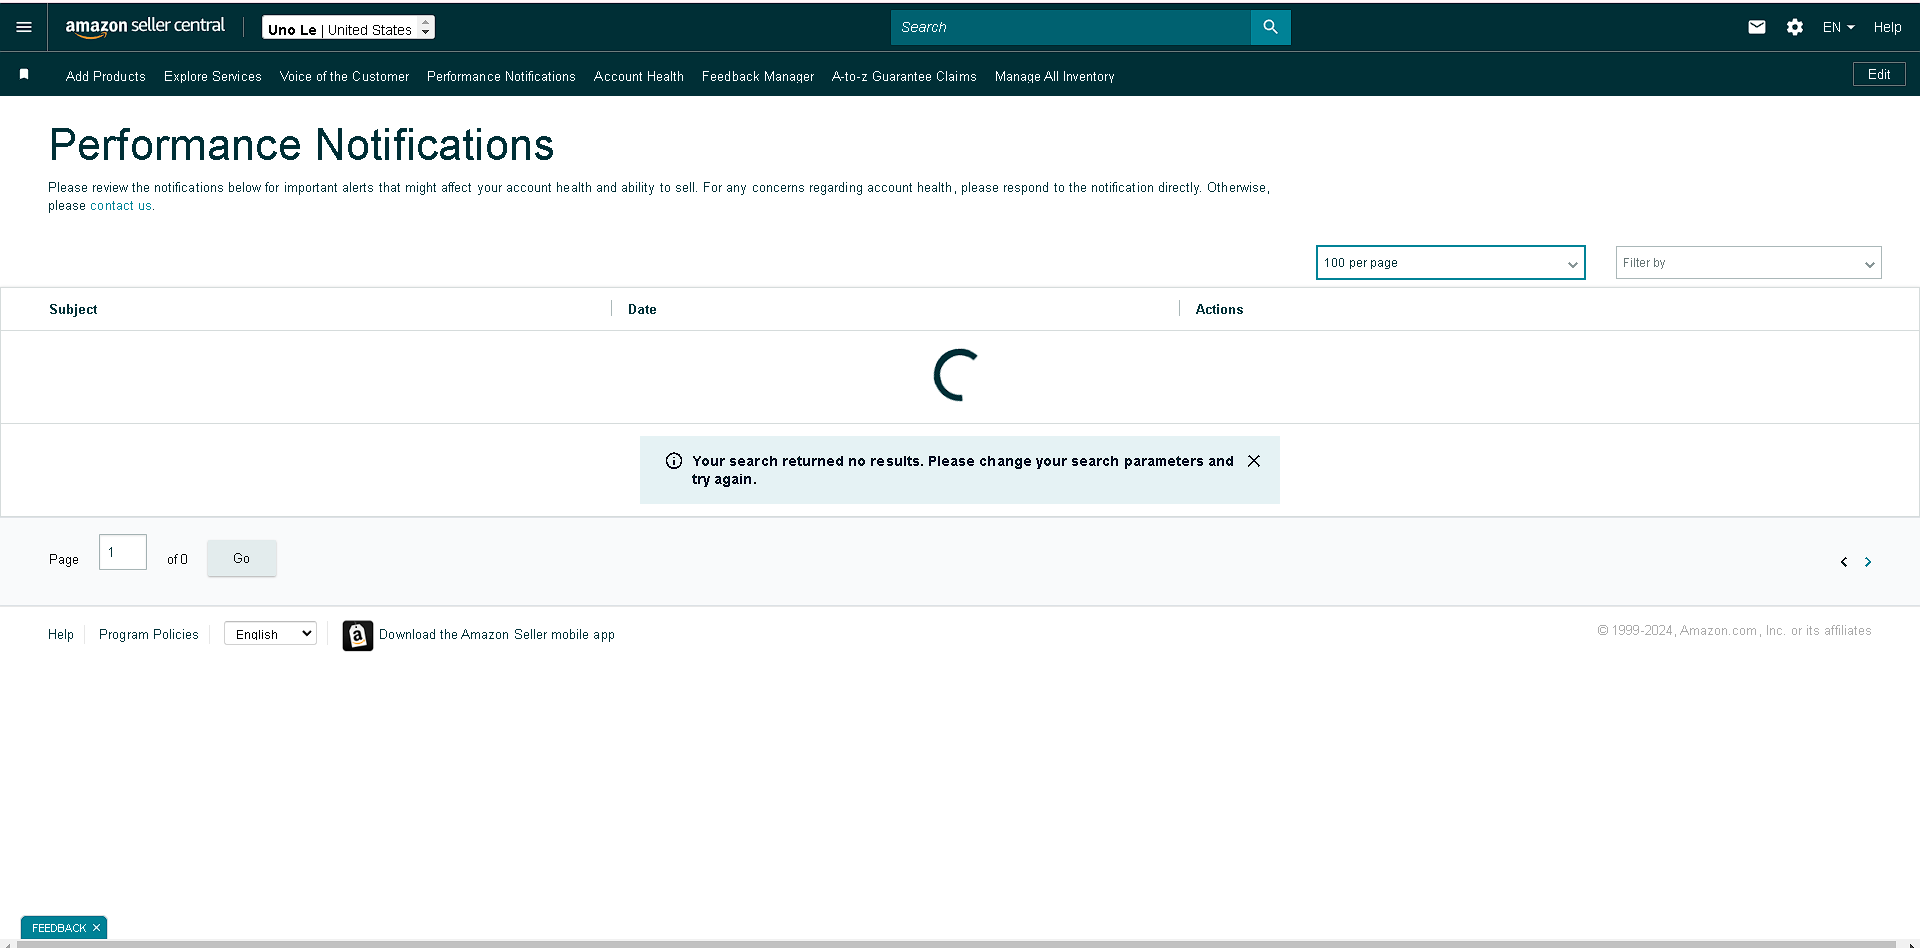Click the Go button
Viewport: 1920px width, 948px height.
tap(242, 558)
